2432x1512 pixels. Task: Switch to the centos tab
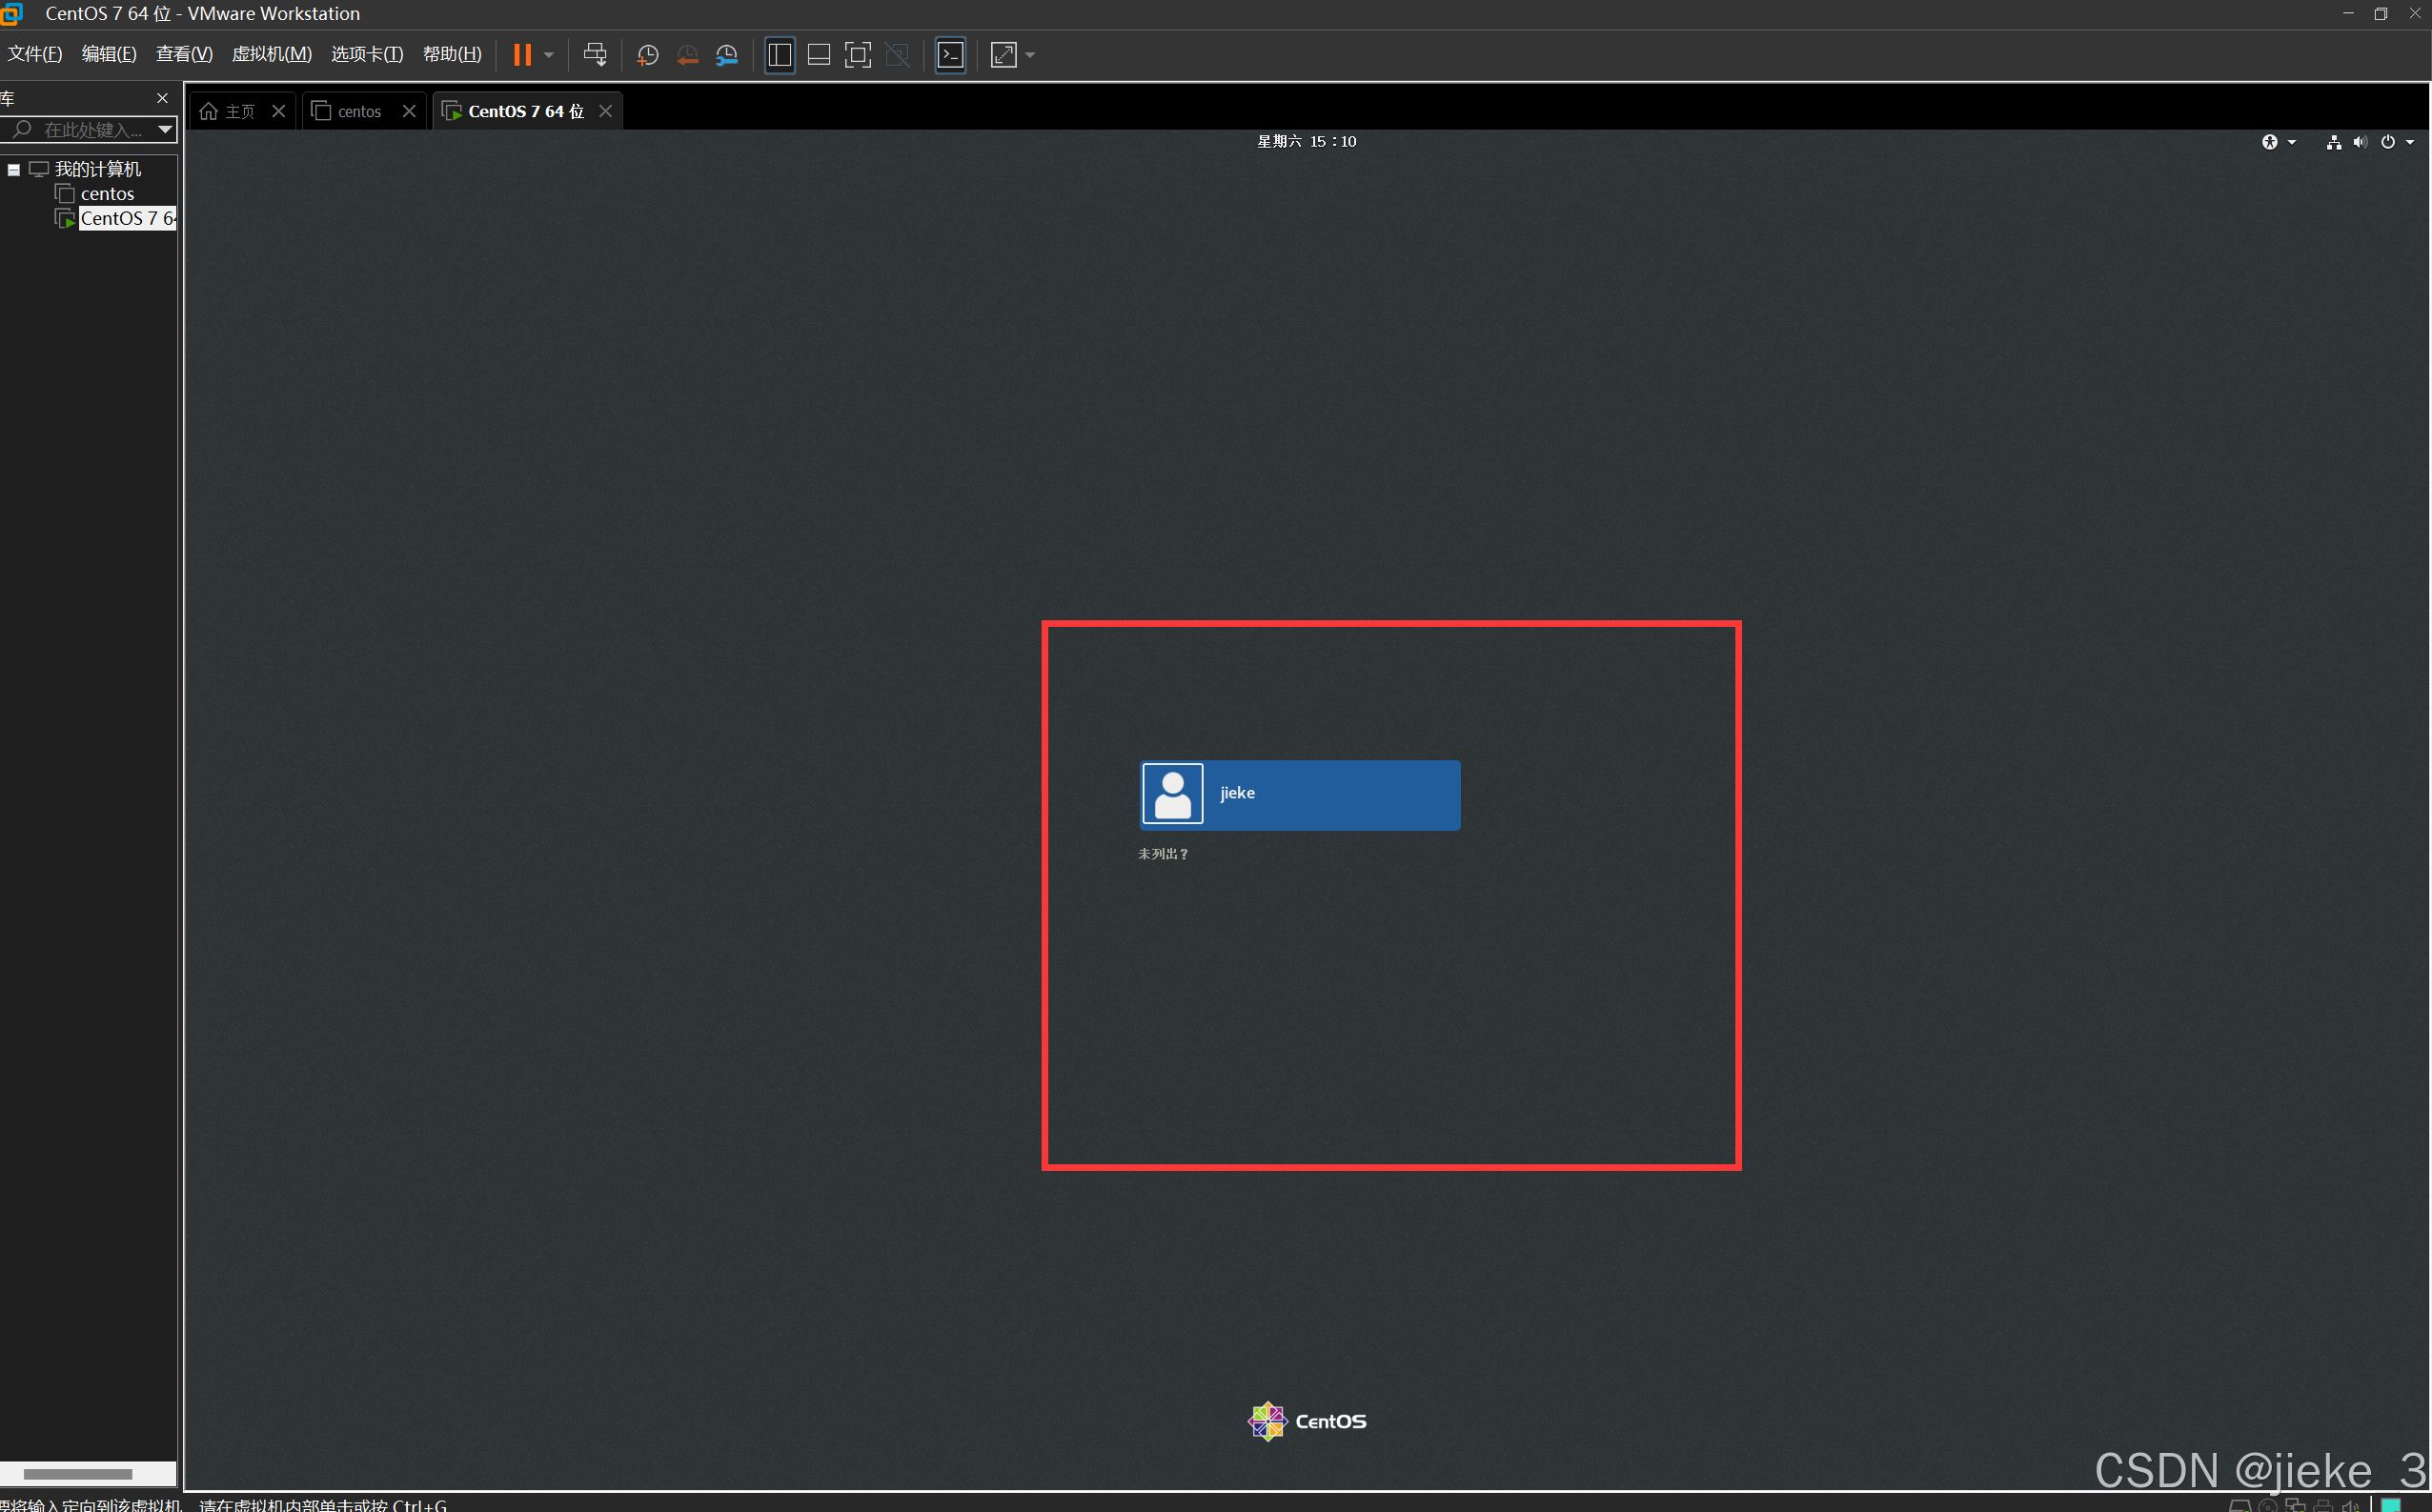pos(358,111)
